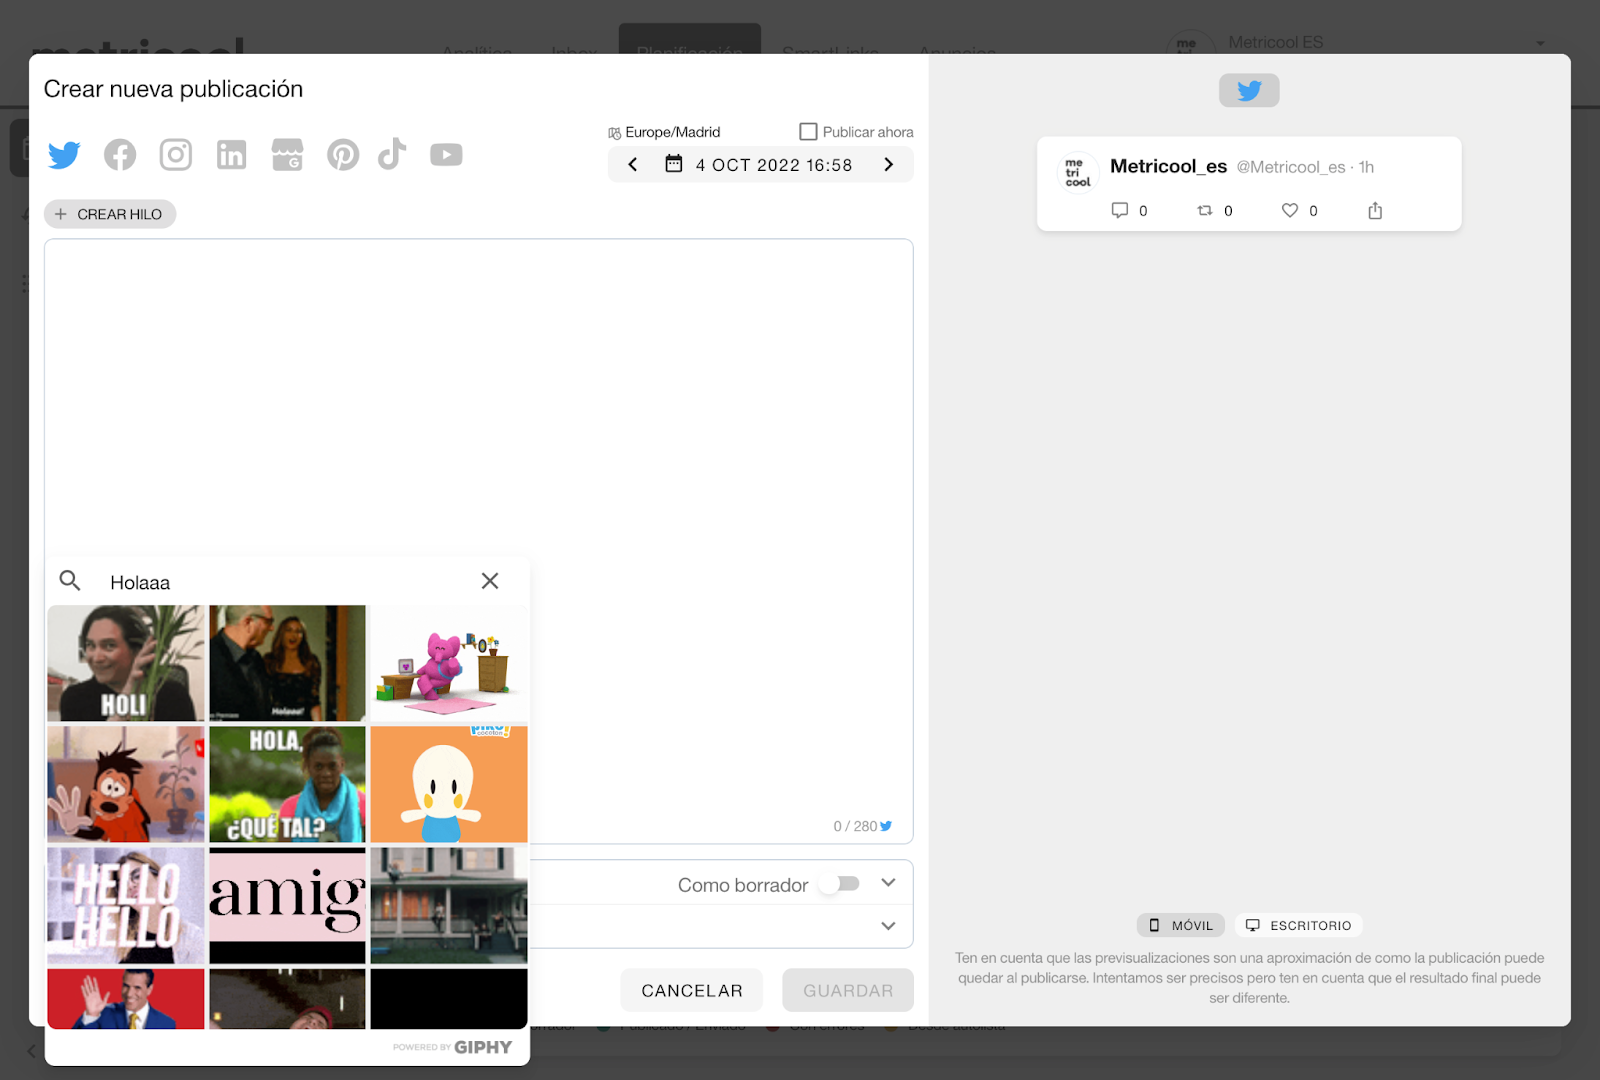The image size is (1600, 1080).
Task: Open calendar picker for 4 OCT 2022 16:58
Action: [760, 165]
